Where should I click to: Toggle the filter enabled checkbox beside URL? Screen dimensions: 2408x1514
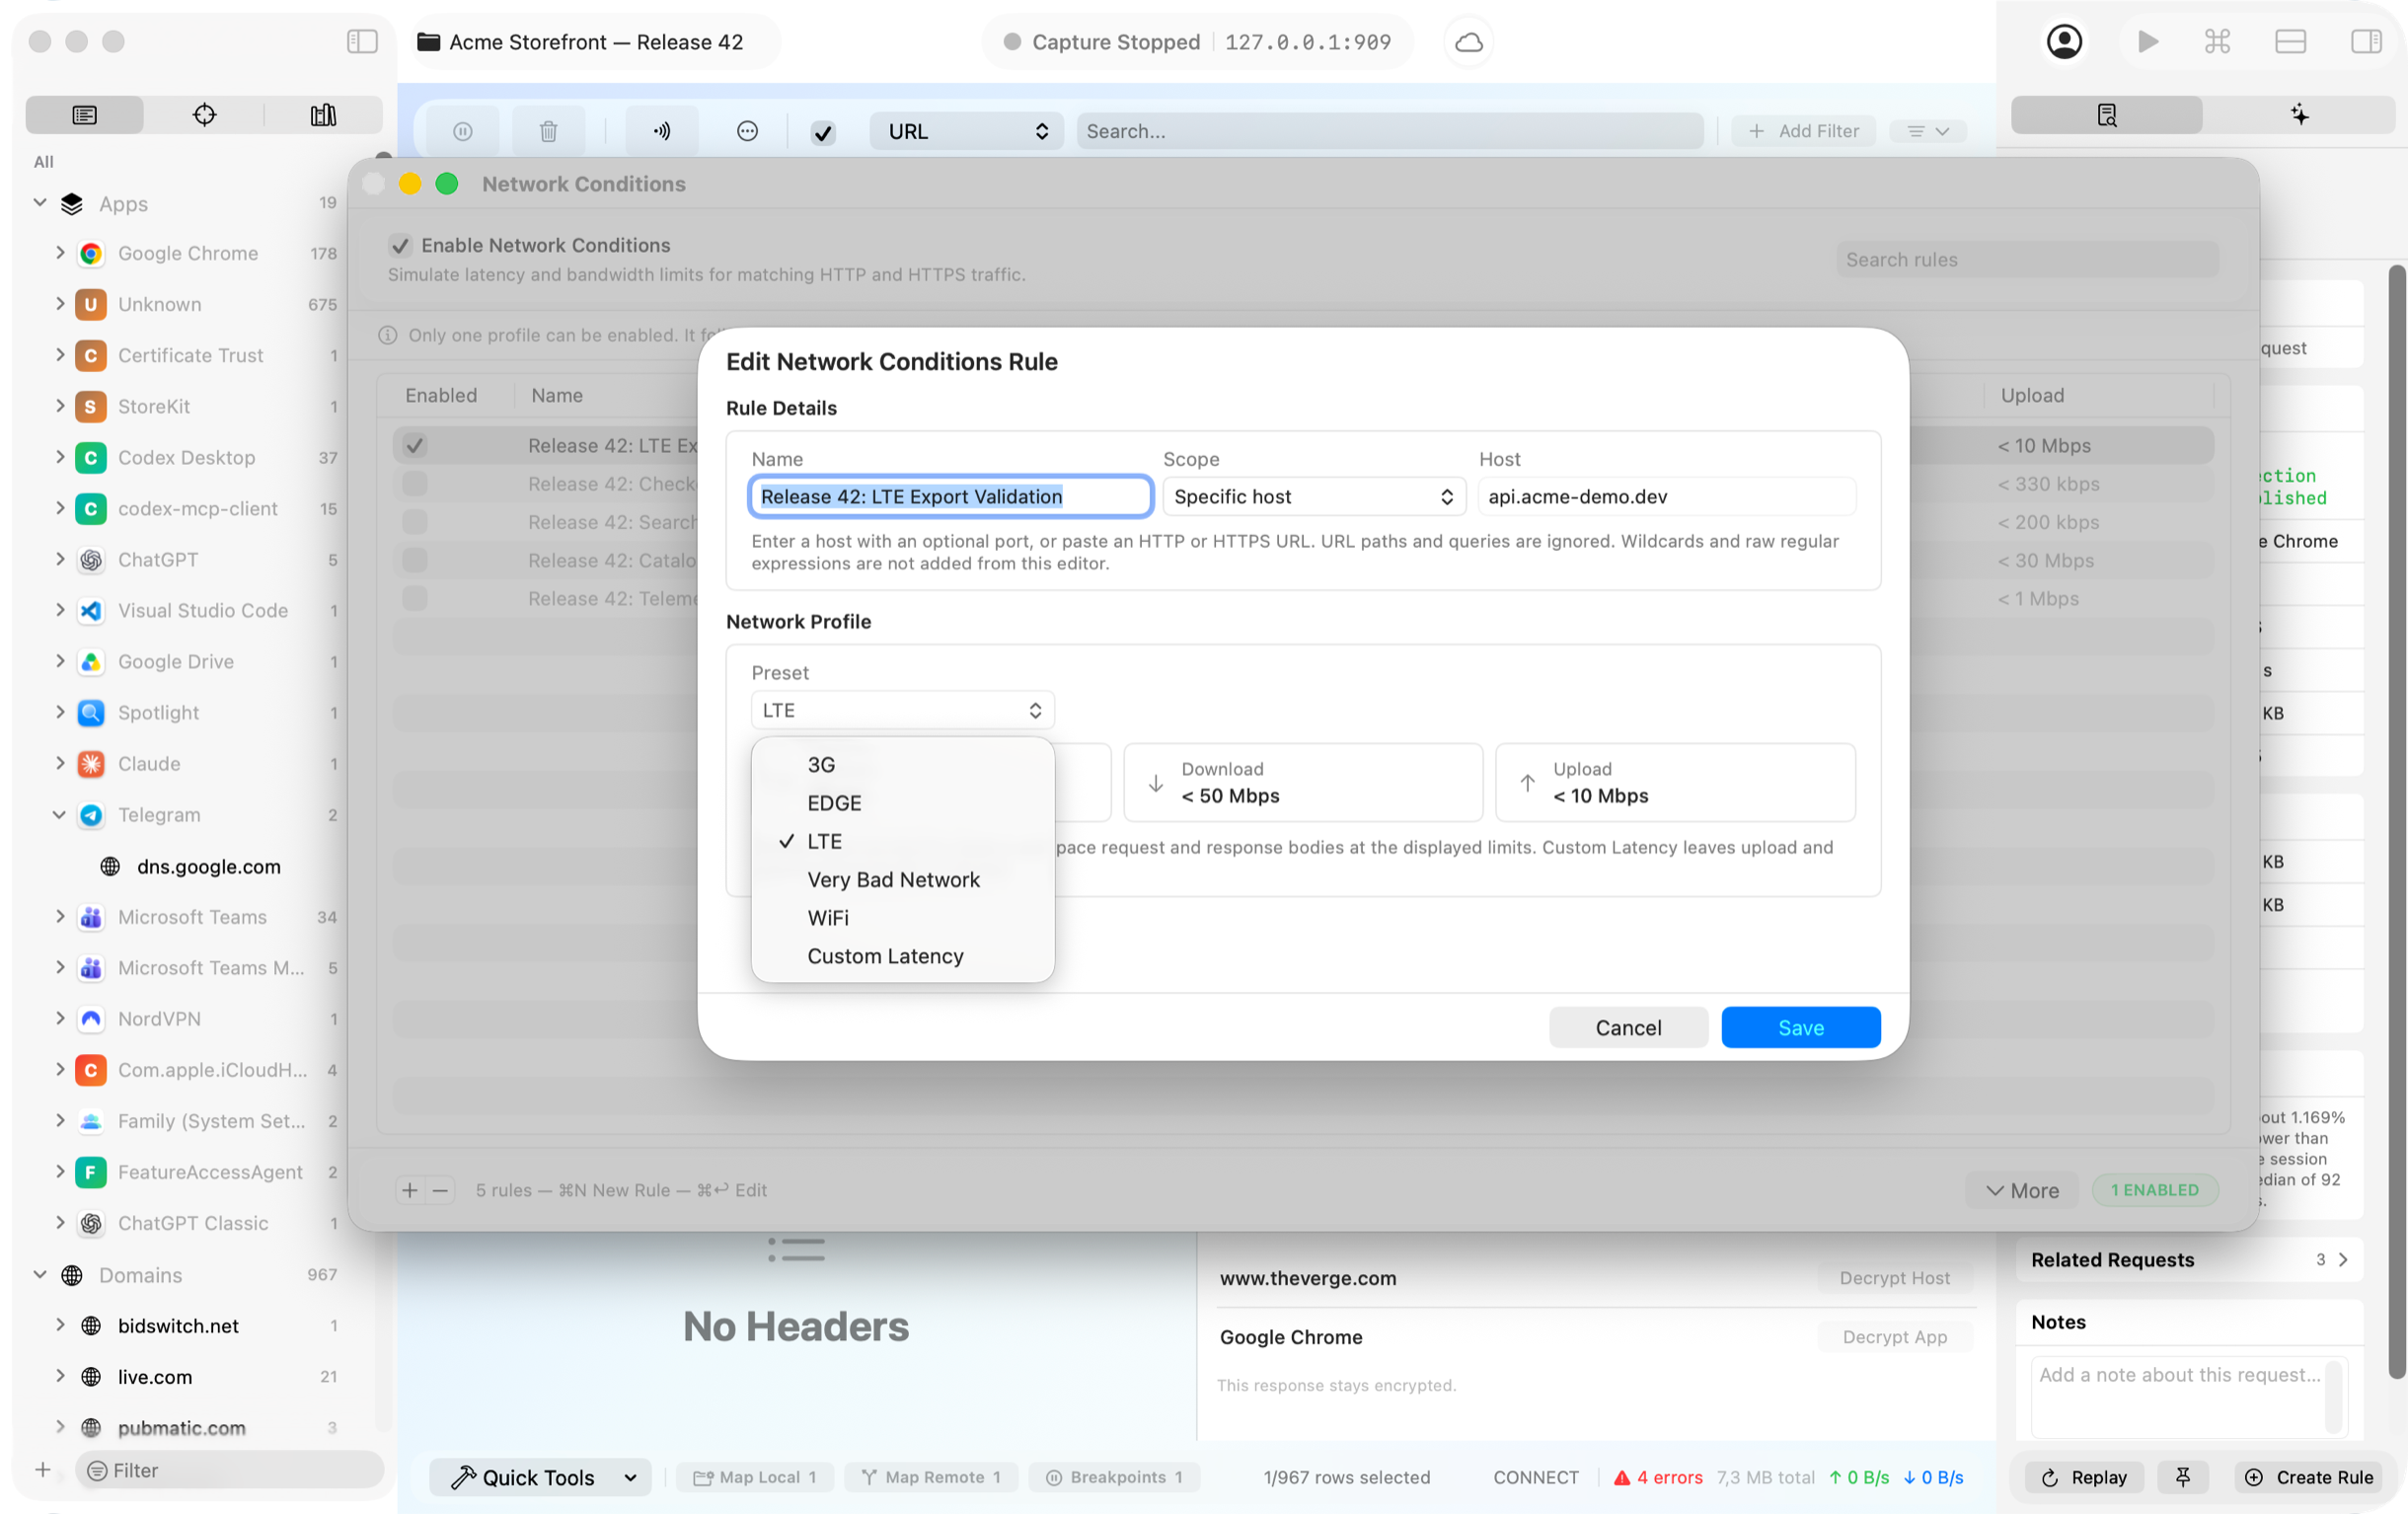click(823, 132)
